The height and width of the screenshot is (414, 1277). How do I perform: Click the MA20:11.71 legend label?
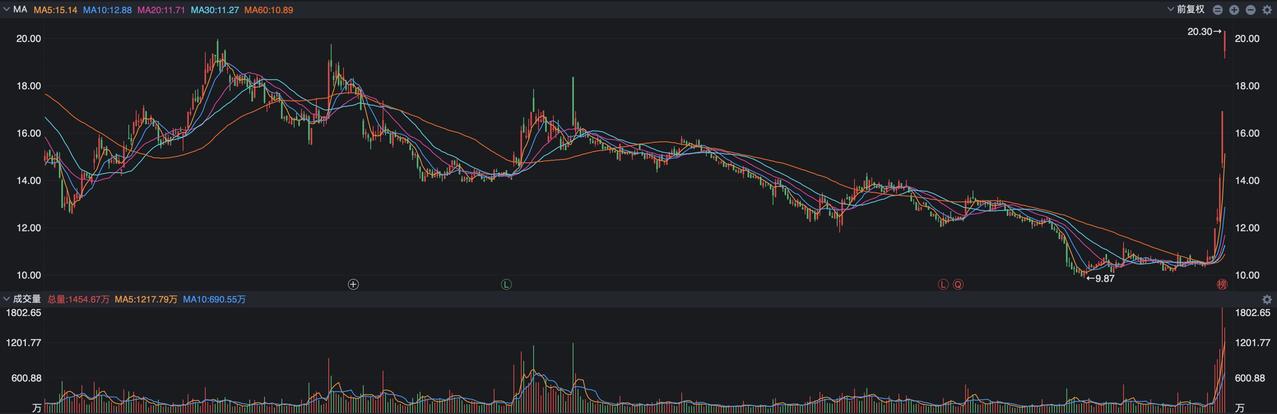(x=161, y=9)
